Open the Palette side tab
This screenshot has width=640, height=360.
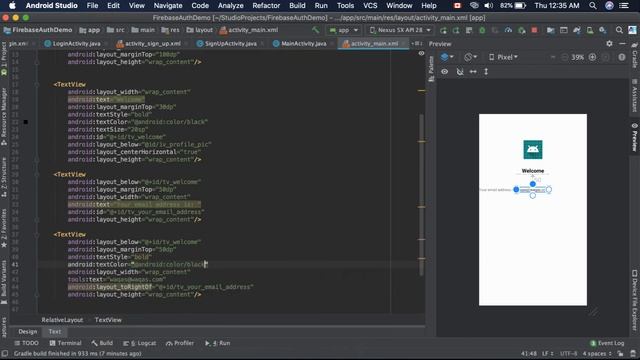click(431, 69)
